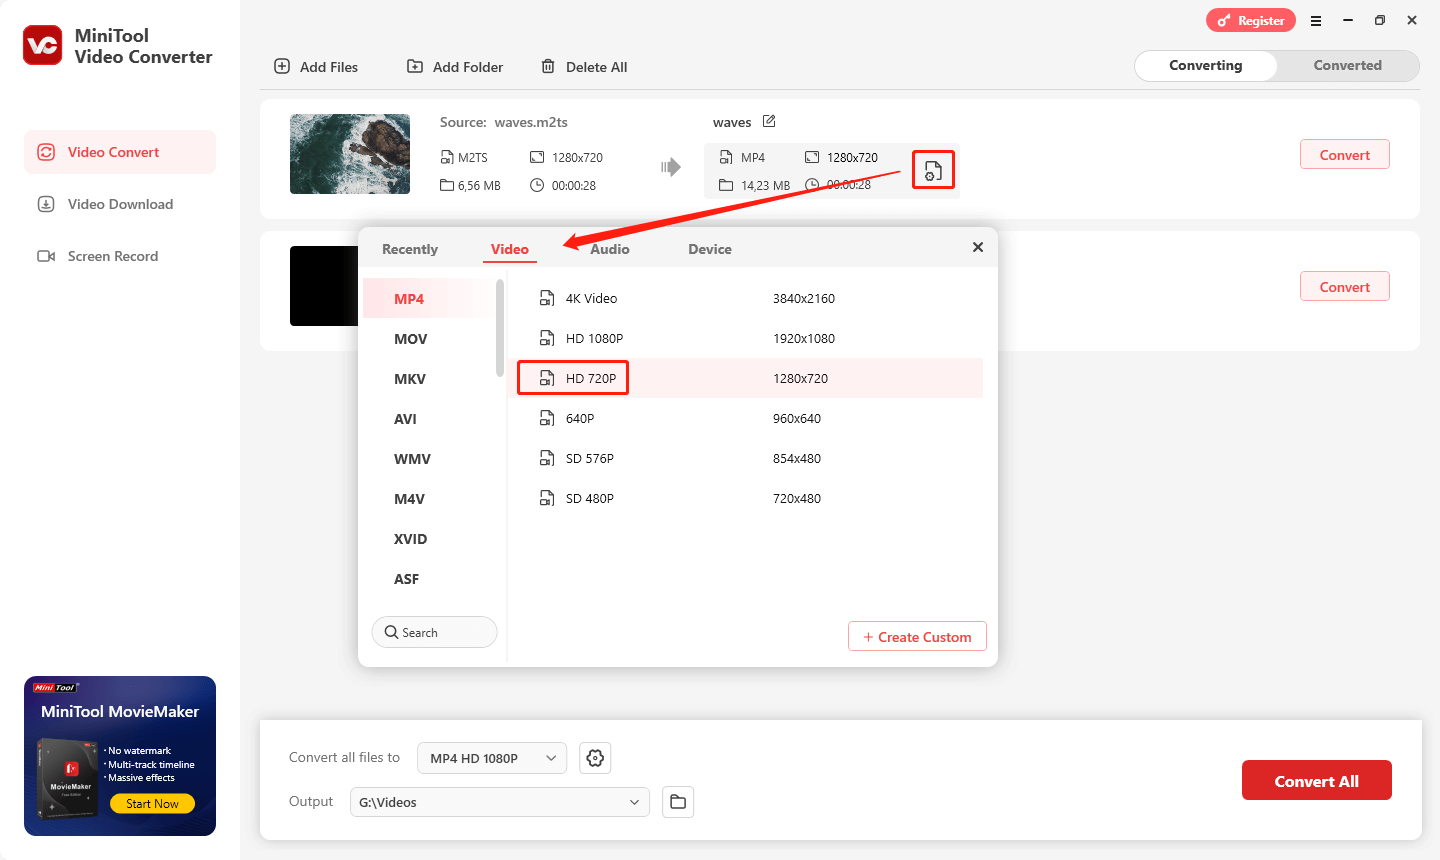Screen dimensions: 1440x860
Task: Click Convert button for waves.m2ts
Action: [1345, 154]
